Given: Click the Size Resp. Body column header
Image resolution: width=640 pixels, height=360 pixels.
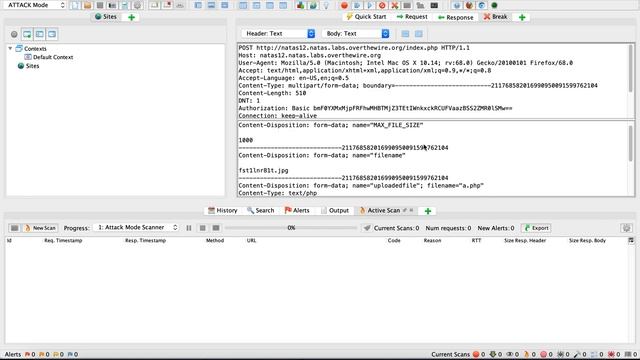Looking at the screenshot, I should tap(587, 240).
